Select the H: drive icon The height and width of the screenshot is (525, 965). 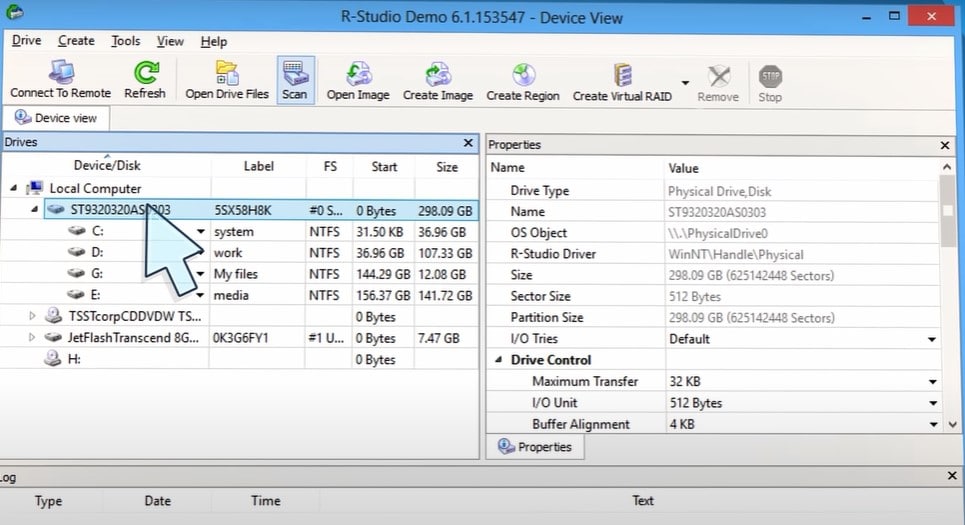[53, 358]
